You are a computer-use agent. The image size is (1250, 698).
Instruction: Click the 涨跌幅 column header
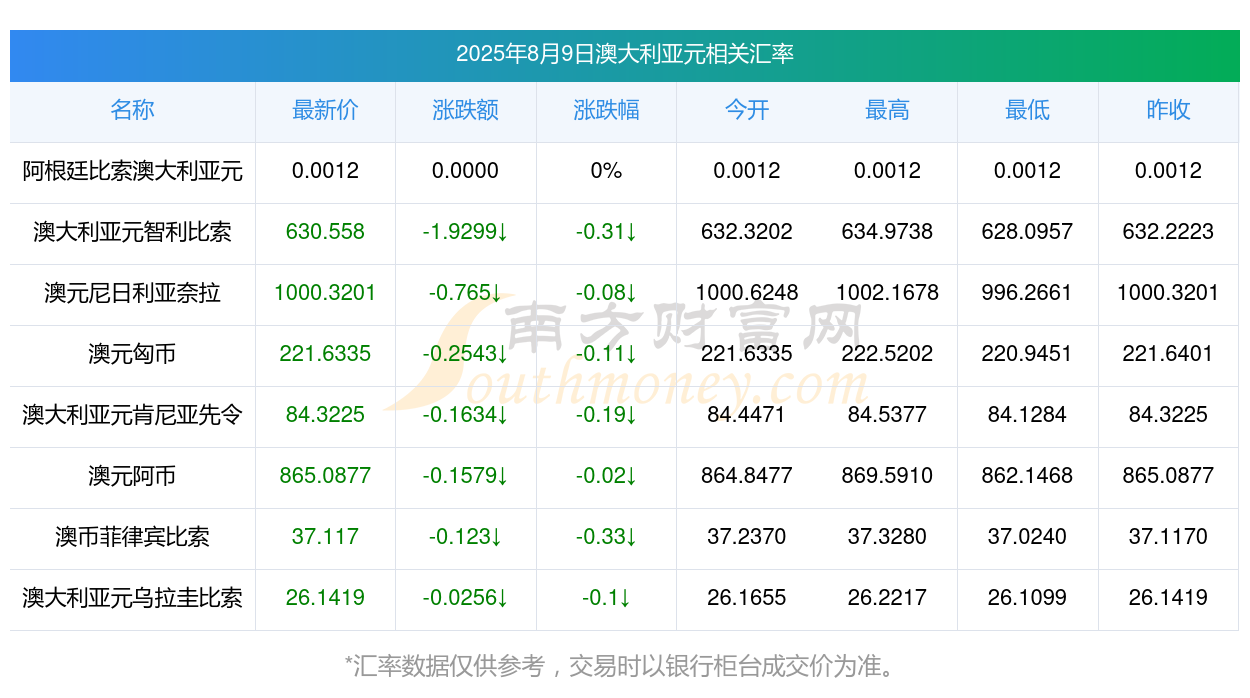606,110
